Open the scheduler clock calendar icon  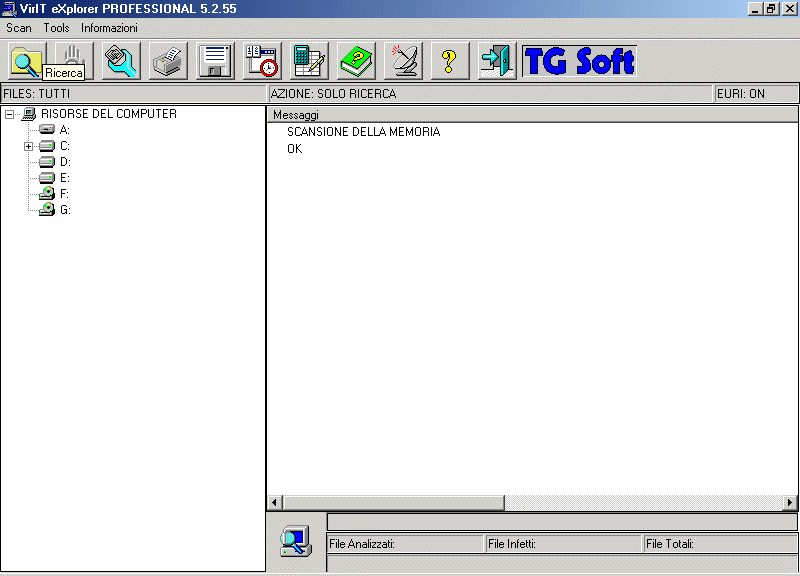pos(262,61)
